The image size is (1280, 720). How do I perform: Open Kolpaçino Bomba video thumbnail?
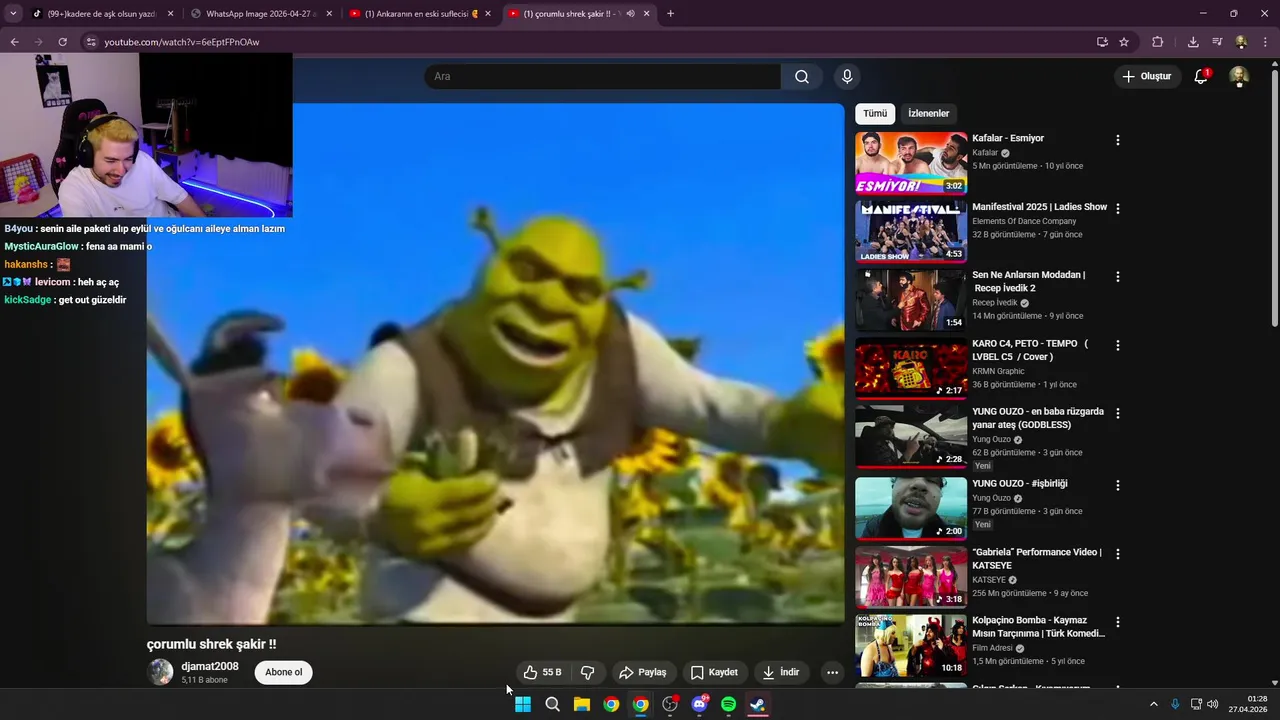coord(911,645)
